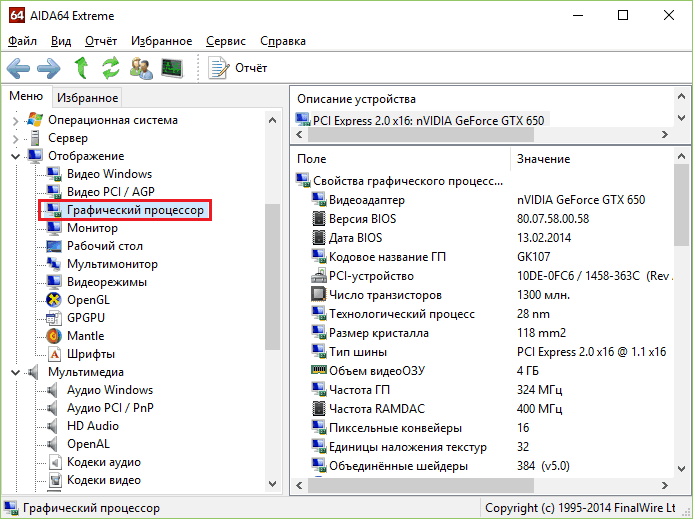693x519 pixels.
Task: Click the green Refresh arrows icon
Action: point(110,68)
